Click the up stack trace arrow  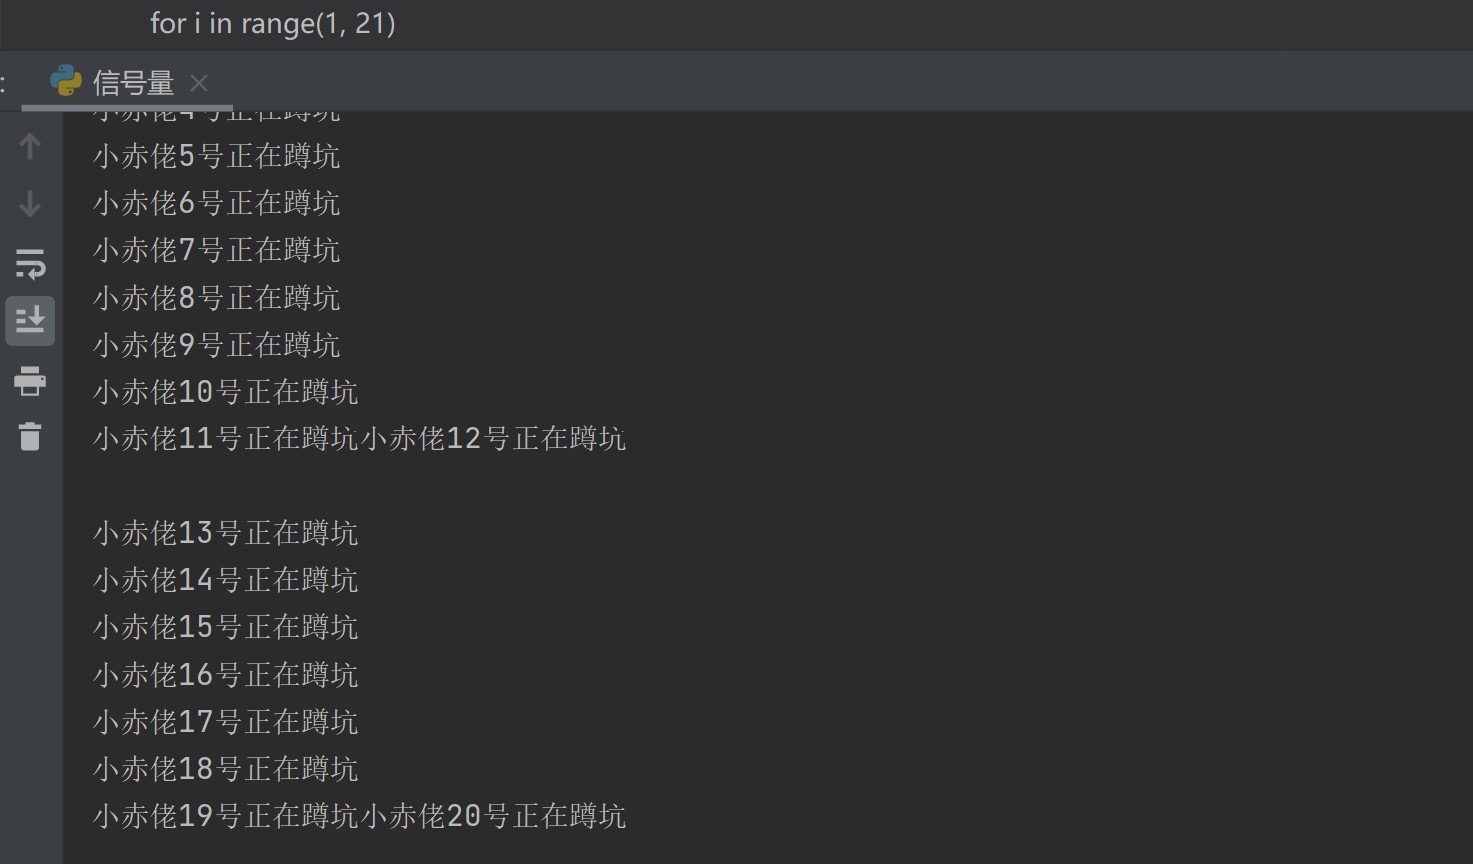click(x=30, y=146)
